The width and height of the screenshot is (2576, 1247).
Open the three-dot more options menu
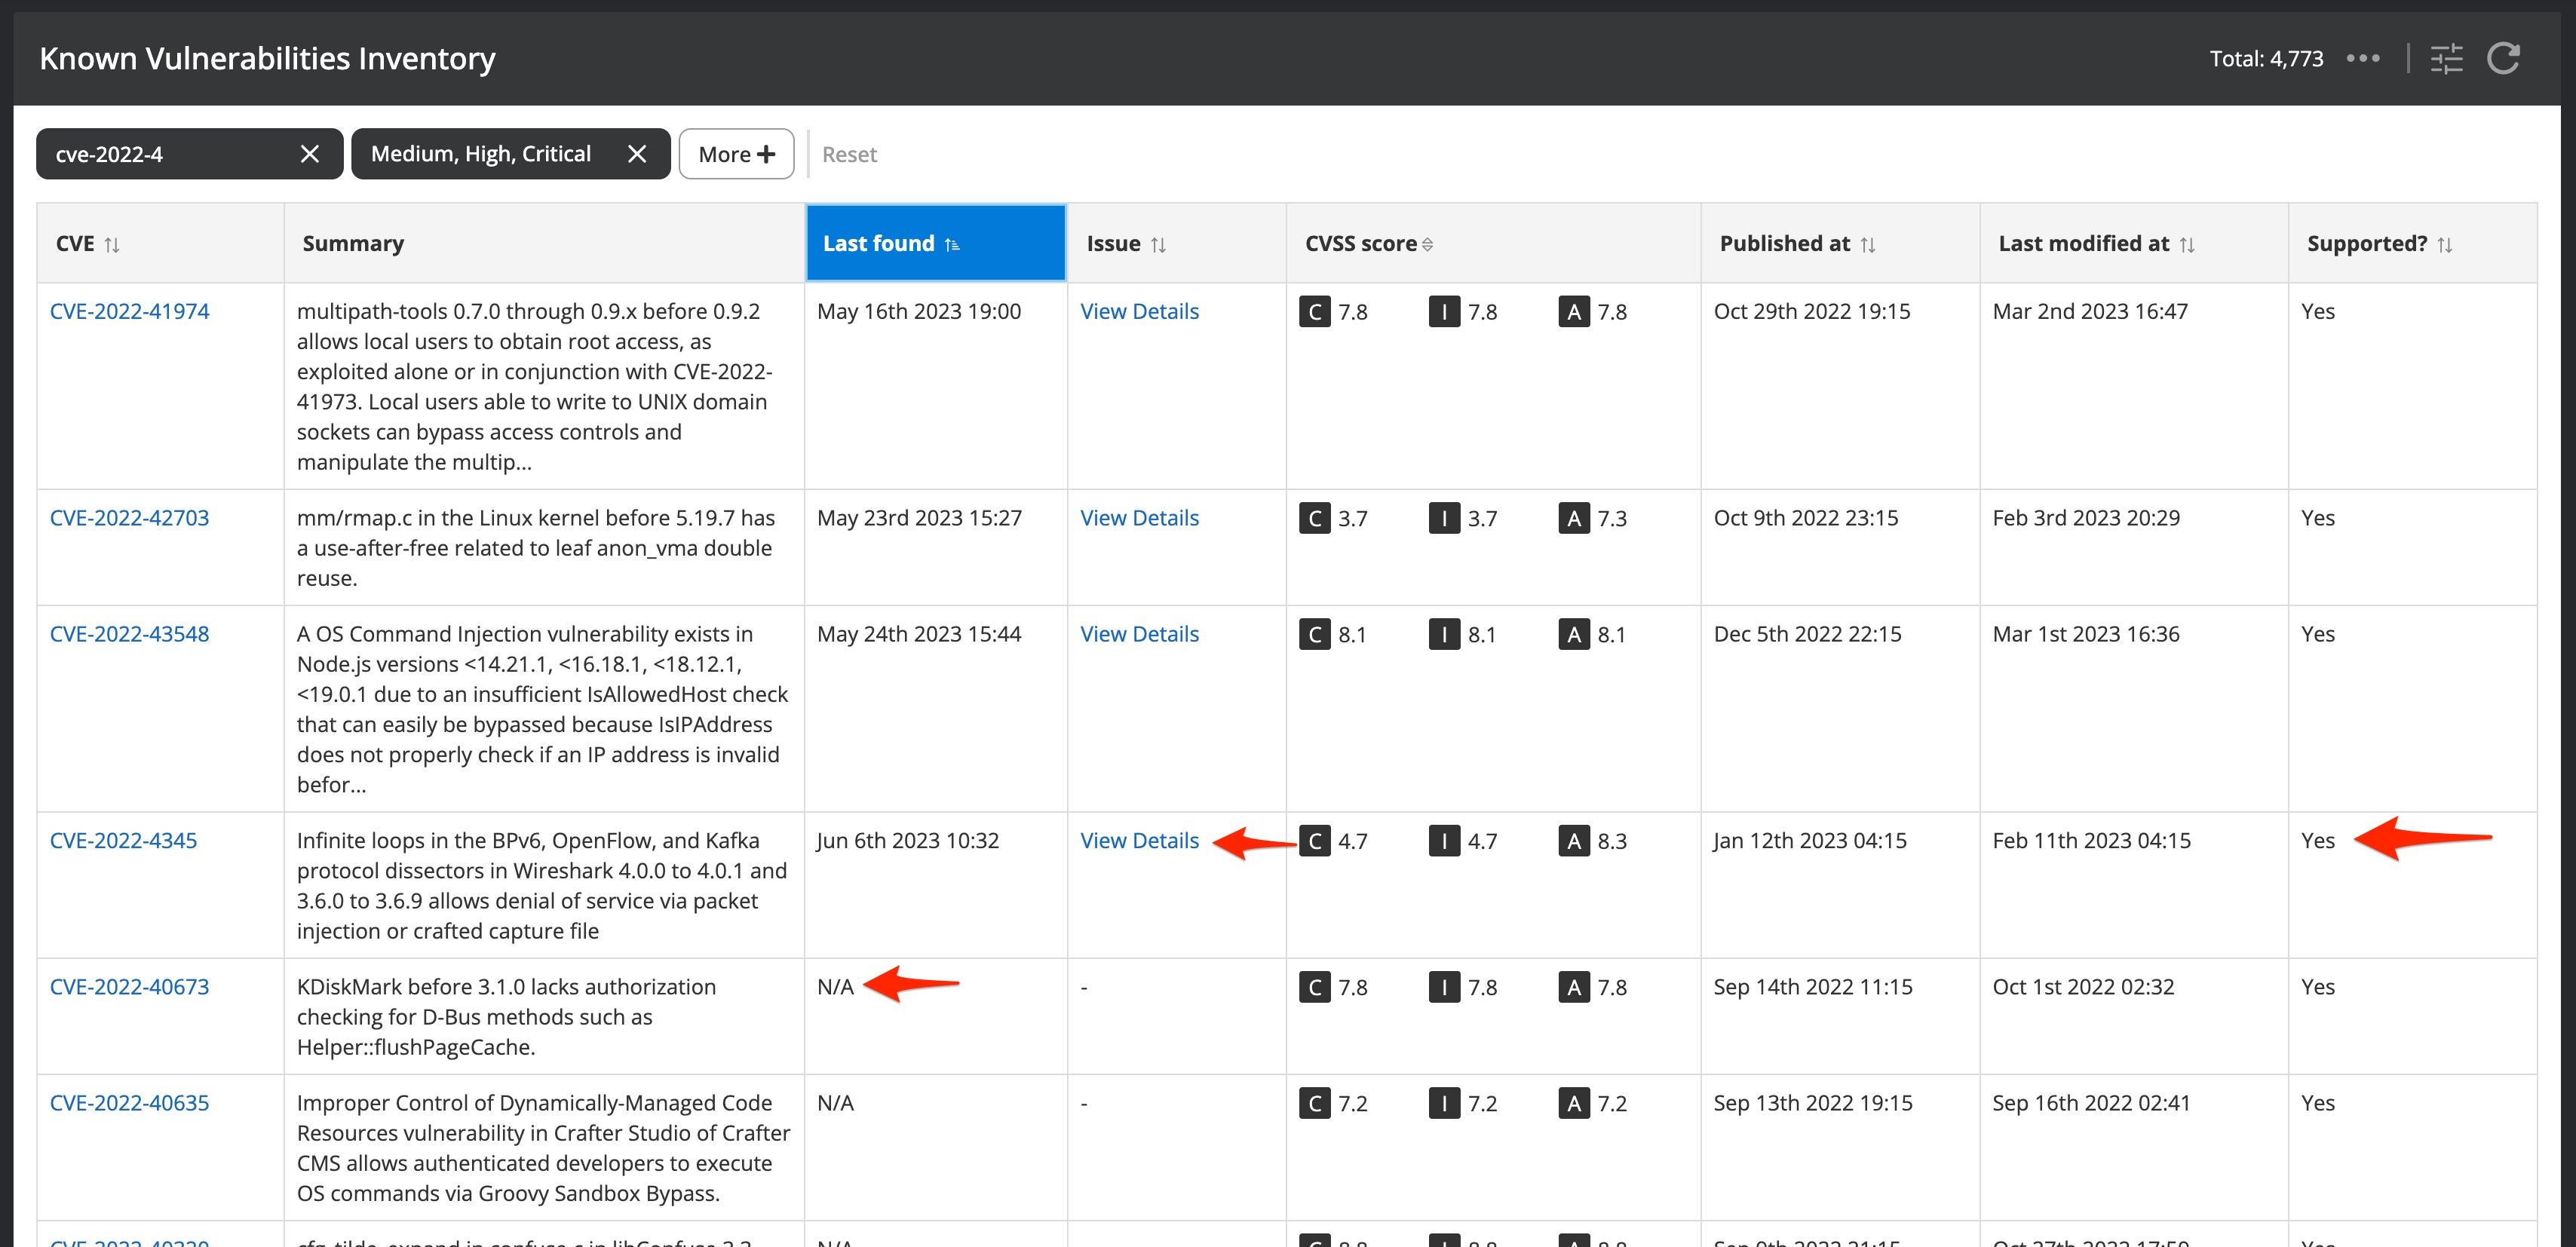(x=2363, y=58)
